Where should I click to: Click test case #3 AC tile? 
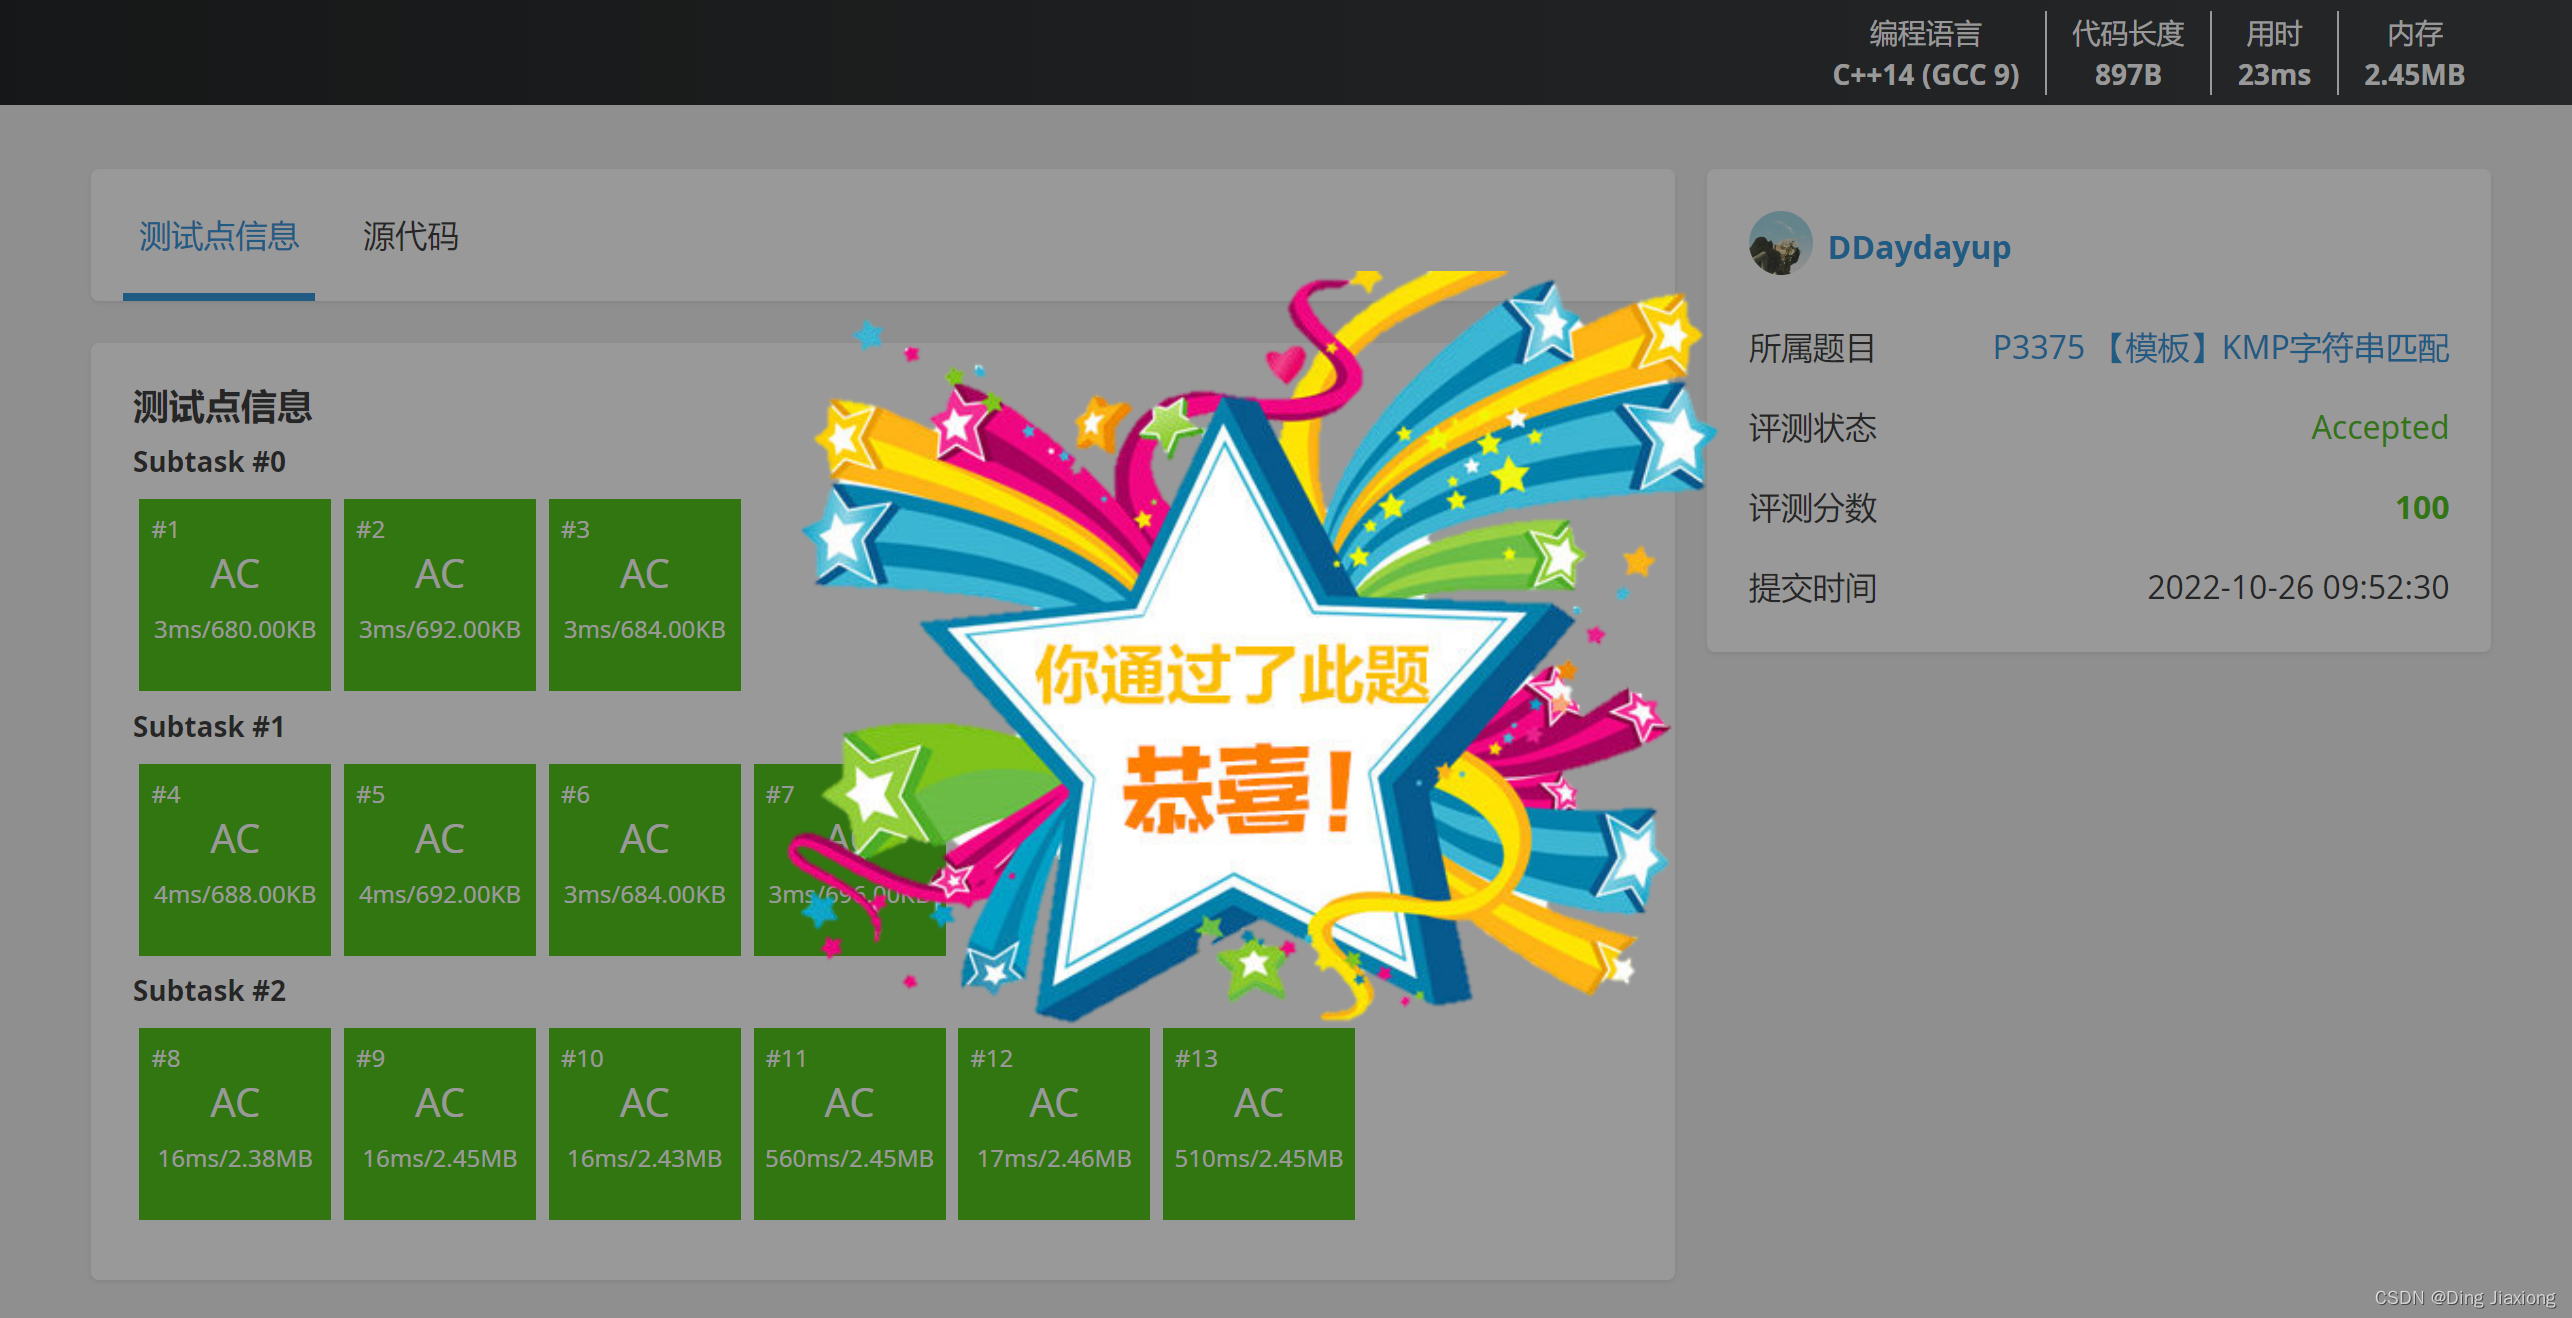pos(645,595)
